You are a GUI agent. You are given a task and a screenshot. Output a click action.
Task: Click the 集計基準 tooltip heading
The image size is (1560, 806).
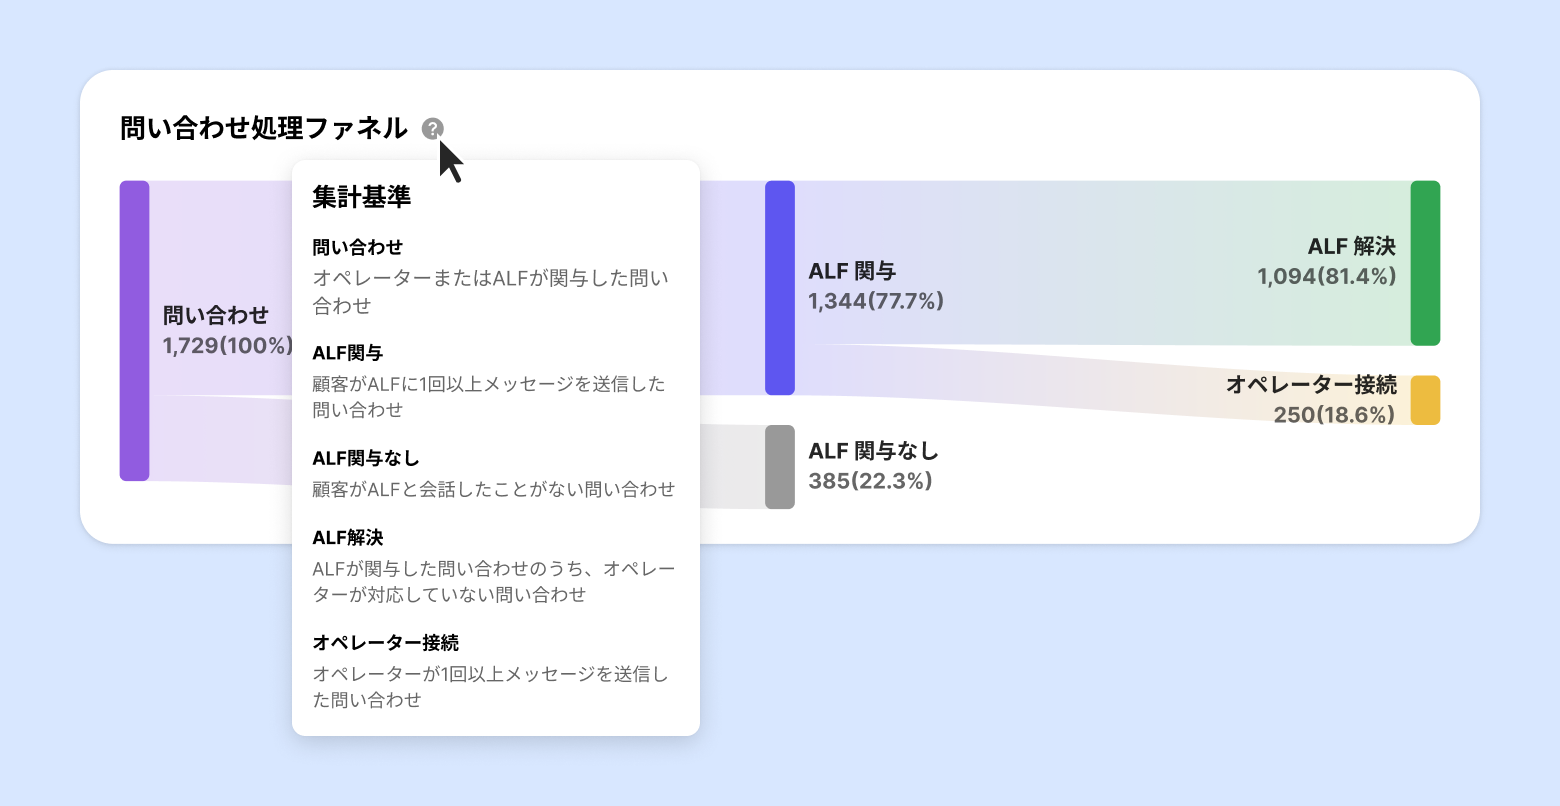click(x=362, y=197)
